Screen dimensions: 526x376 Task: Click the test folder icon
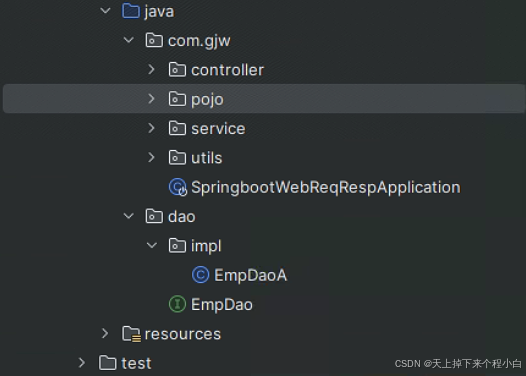coord(108,363)
